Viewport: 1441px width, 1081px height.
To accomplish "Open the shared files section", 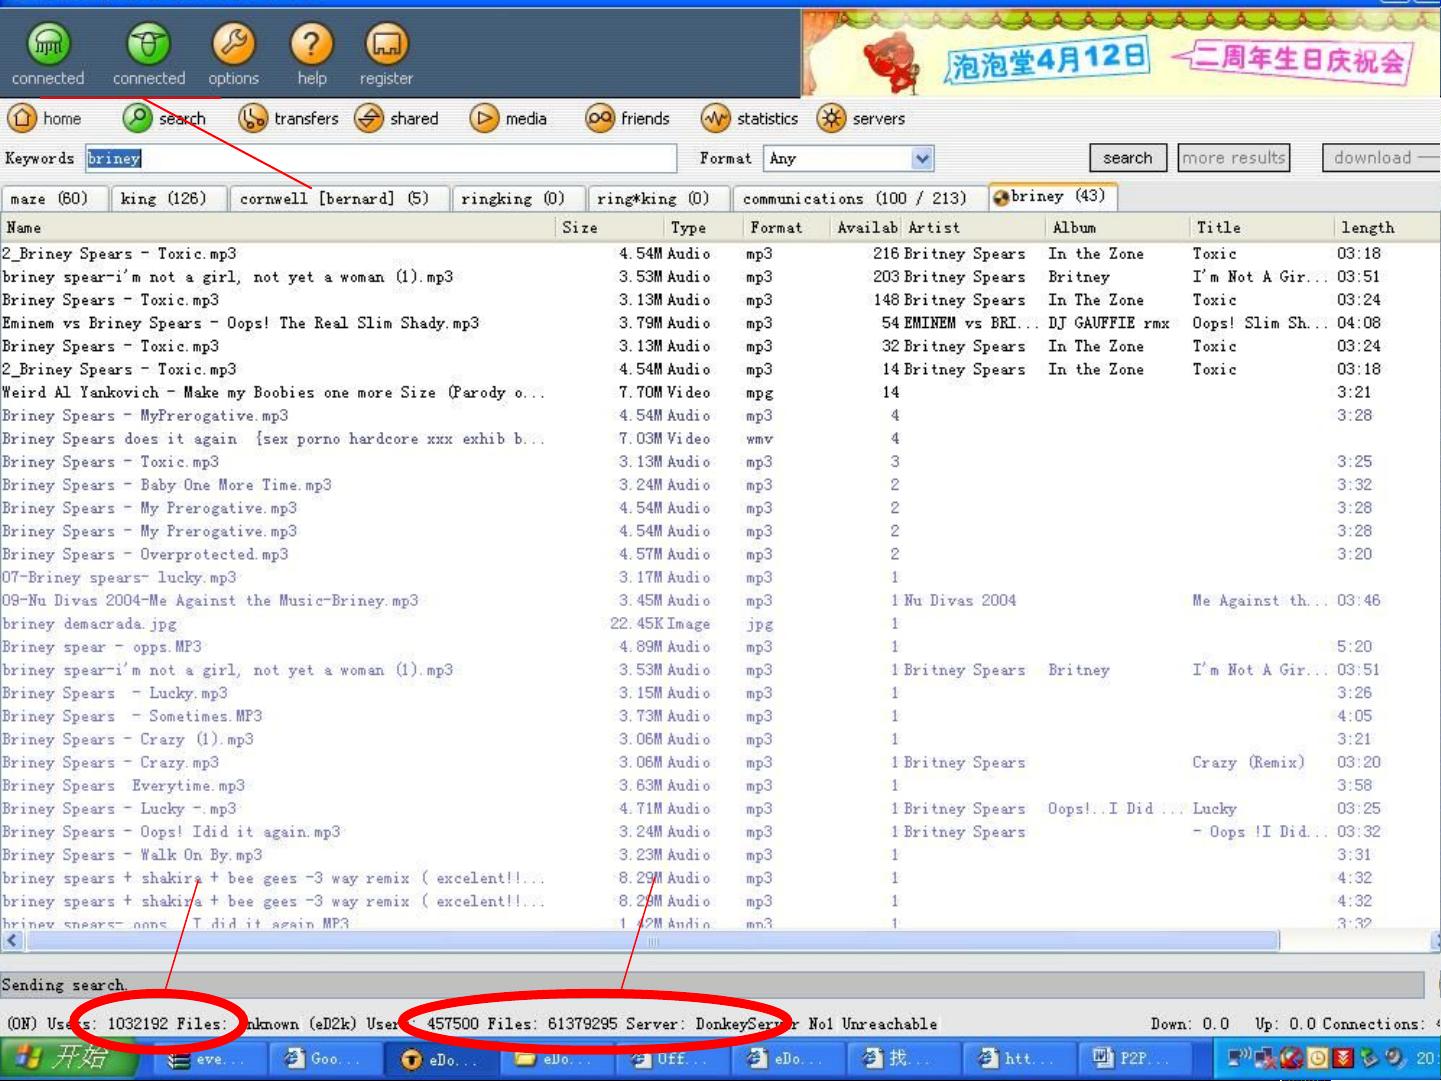I will (397, 118).
